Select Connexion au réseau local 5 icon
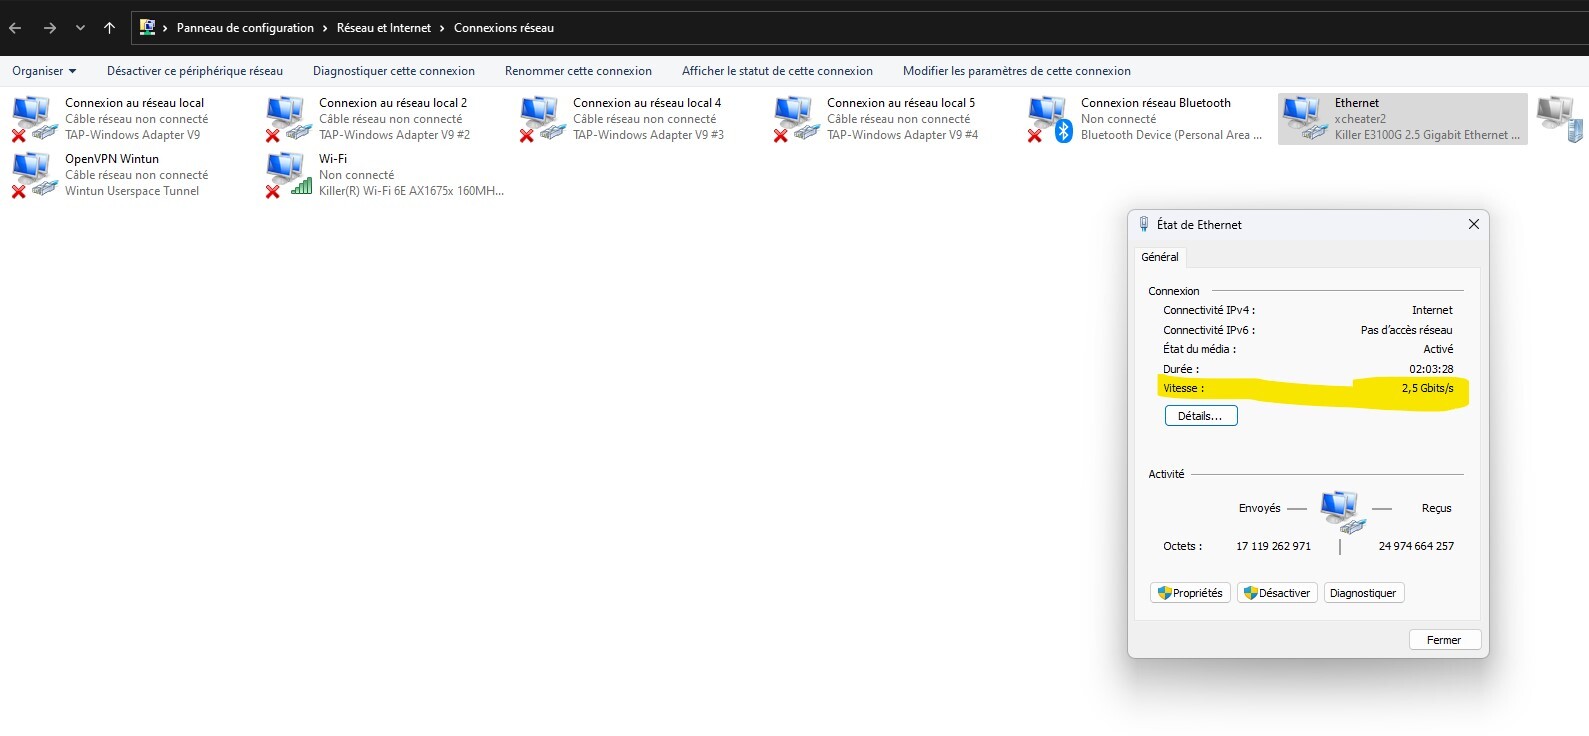The image size is (1589, 736). coord(795,118)
